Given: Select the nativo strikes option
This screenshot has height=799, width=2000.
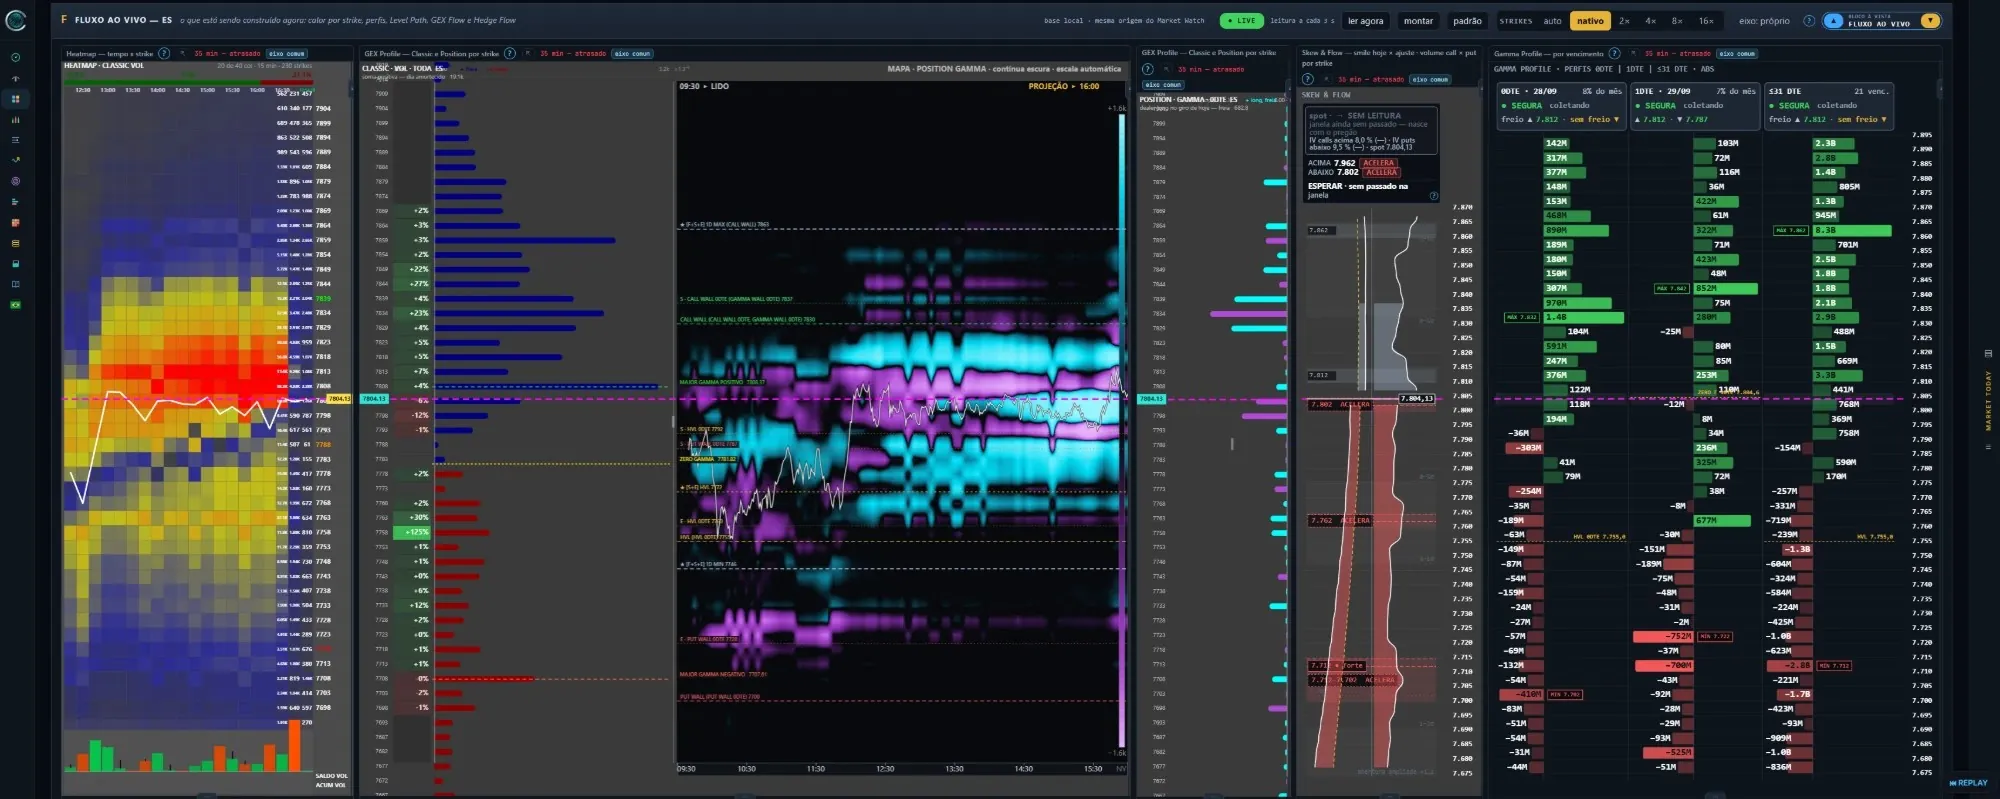Looking at the screenshot, I should 1590,21.
